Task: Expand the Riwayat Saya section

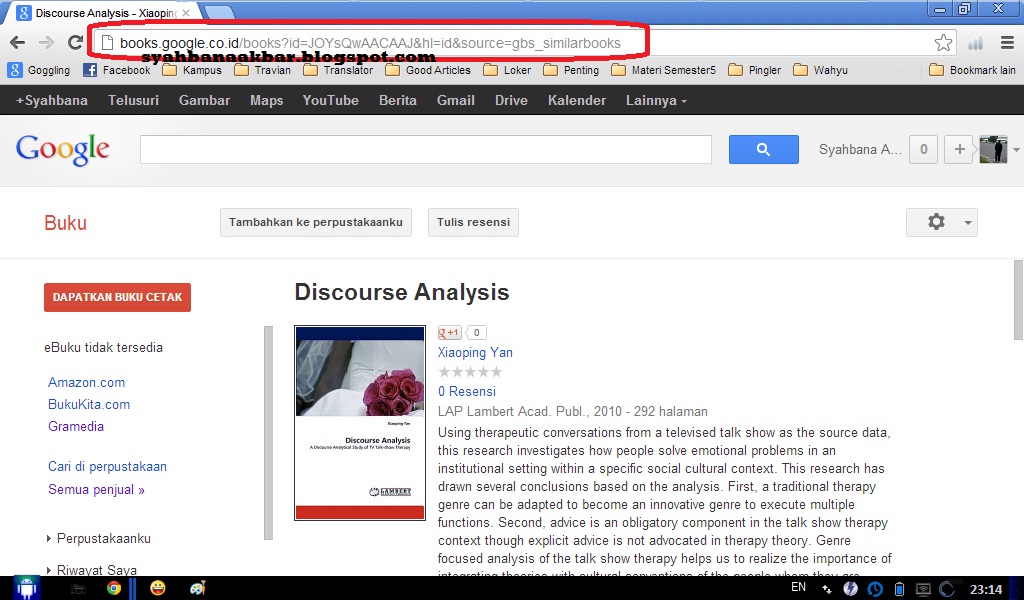Action: (x=91, y=570)
